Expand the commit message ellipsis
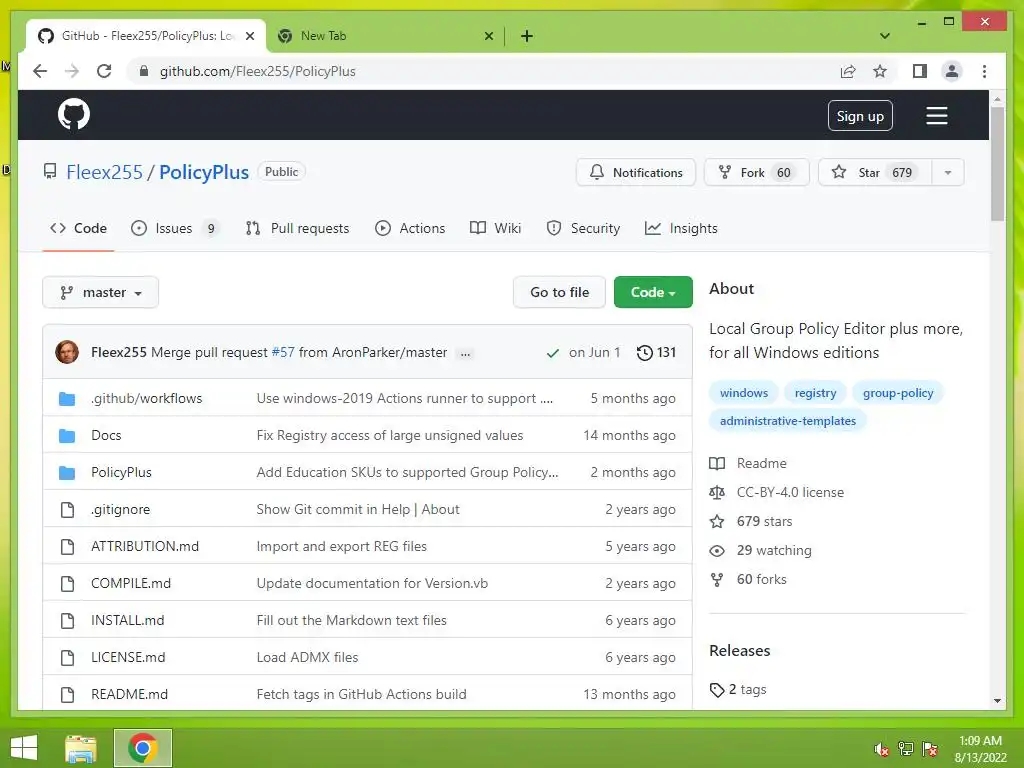 click(x=465, y=353)
